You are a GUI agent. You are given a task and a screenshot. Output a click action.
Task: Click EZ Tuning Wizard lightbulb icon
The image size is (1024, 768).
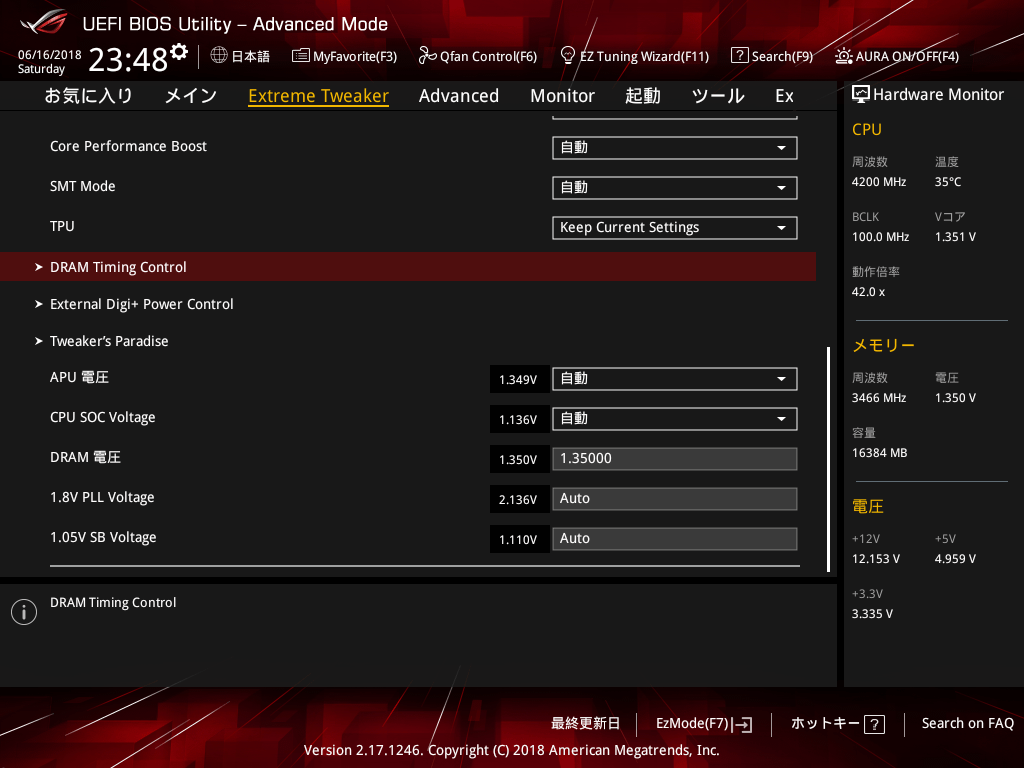tap(568, 55)
